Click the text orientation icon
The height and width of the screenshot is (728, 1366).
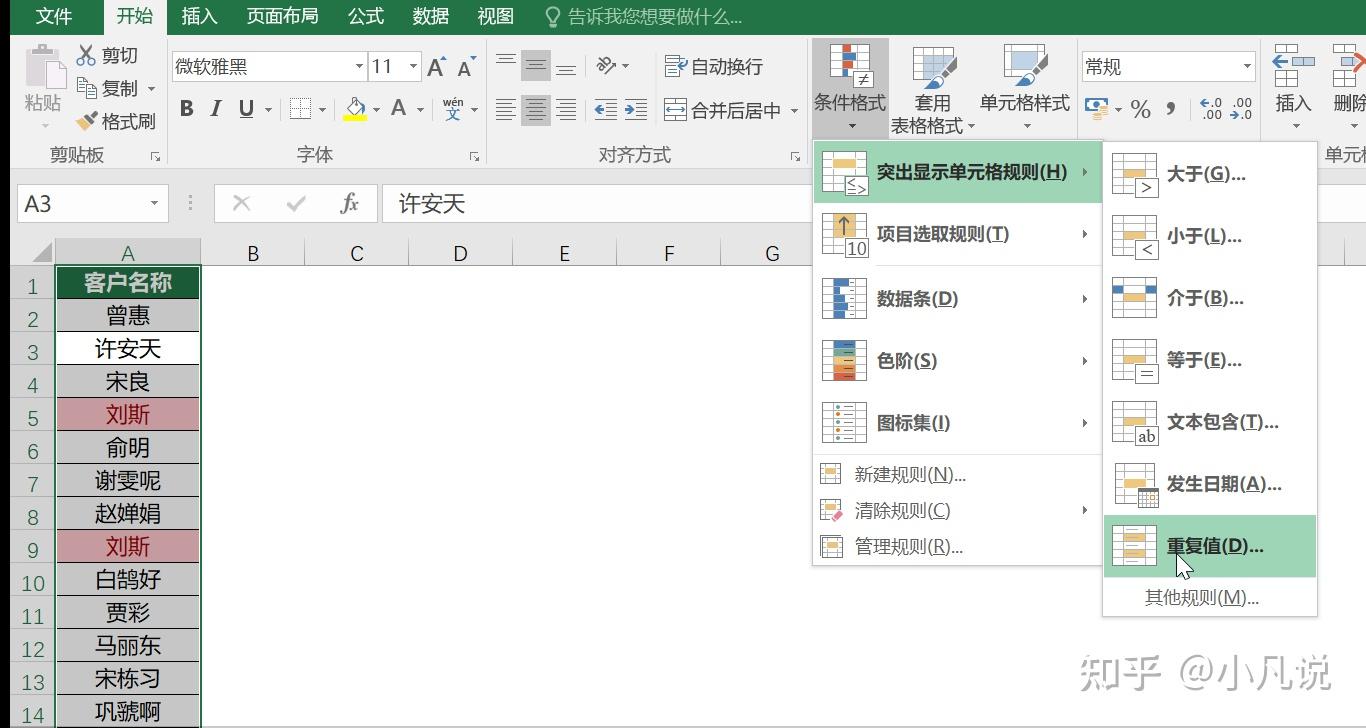pyautogui.click(x=606, y=66)
